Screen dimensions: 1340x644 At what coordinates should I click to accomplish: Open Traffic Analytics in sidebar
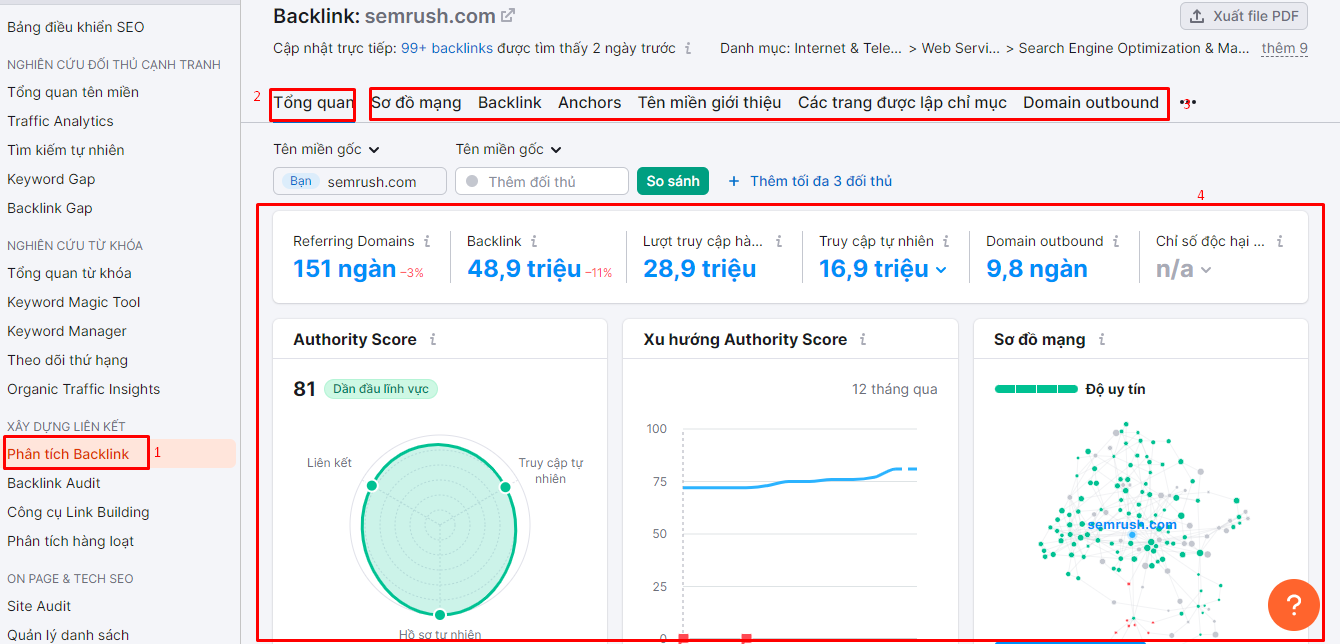click(60, 121)
